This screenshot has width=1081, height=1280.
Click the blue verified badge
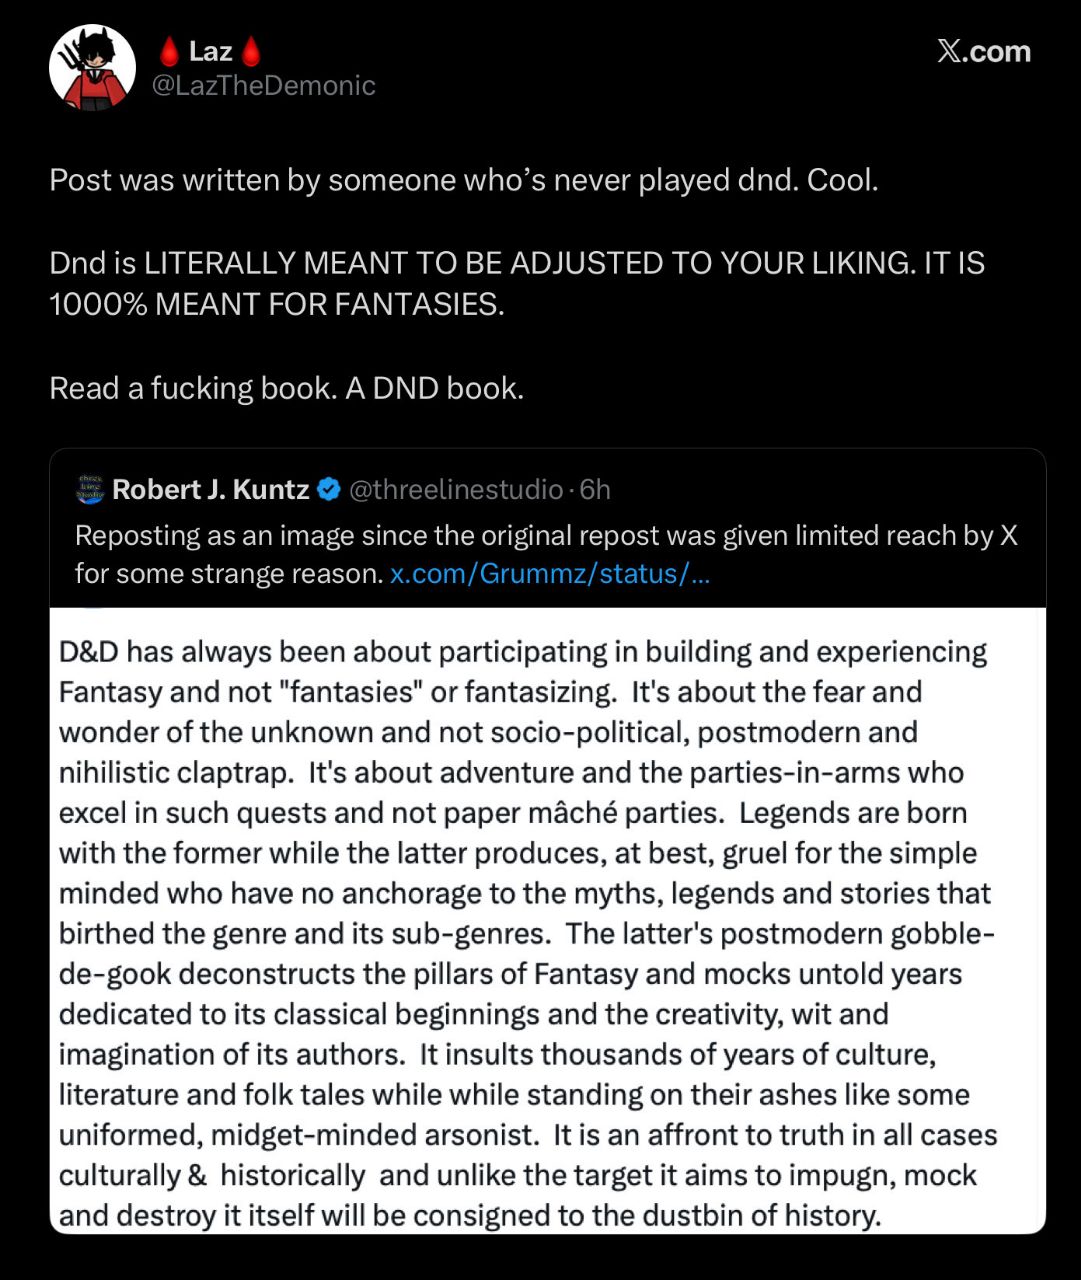pos(328,490)
